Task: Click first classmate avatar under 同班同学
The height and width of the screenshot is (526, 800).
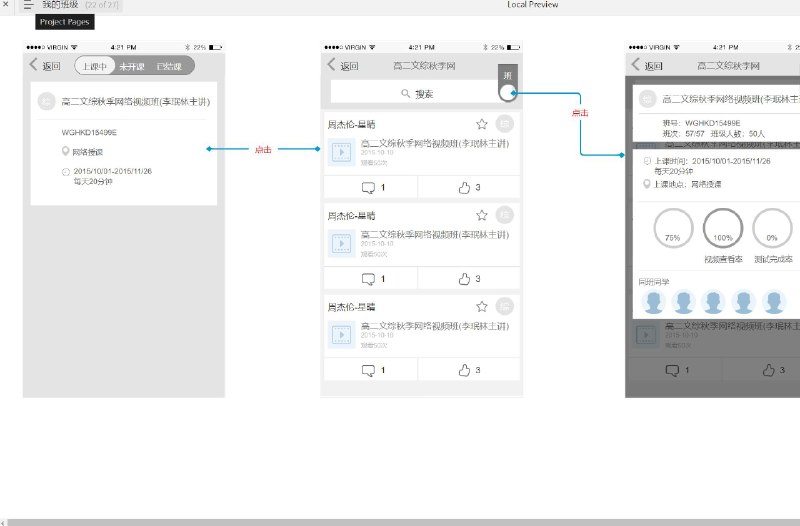Action: pos(654,302)
